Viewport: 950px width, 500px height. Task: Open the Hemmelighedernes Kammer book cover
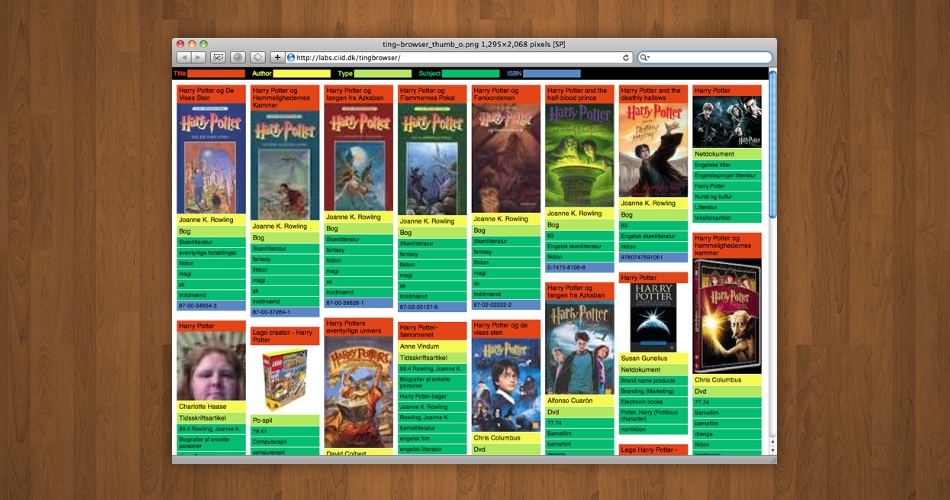285,165
